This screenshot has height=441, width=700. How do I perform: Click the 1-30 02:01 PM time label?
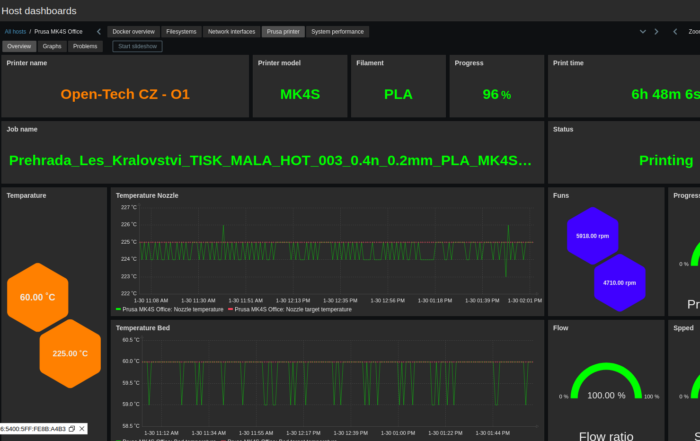[525, 300]
